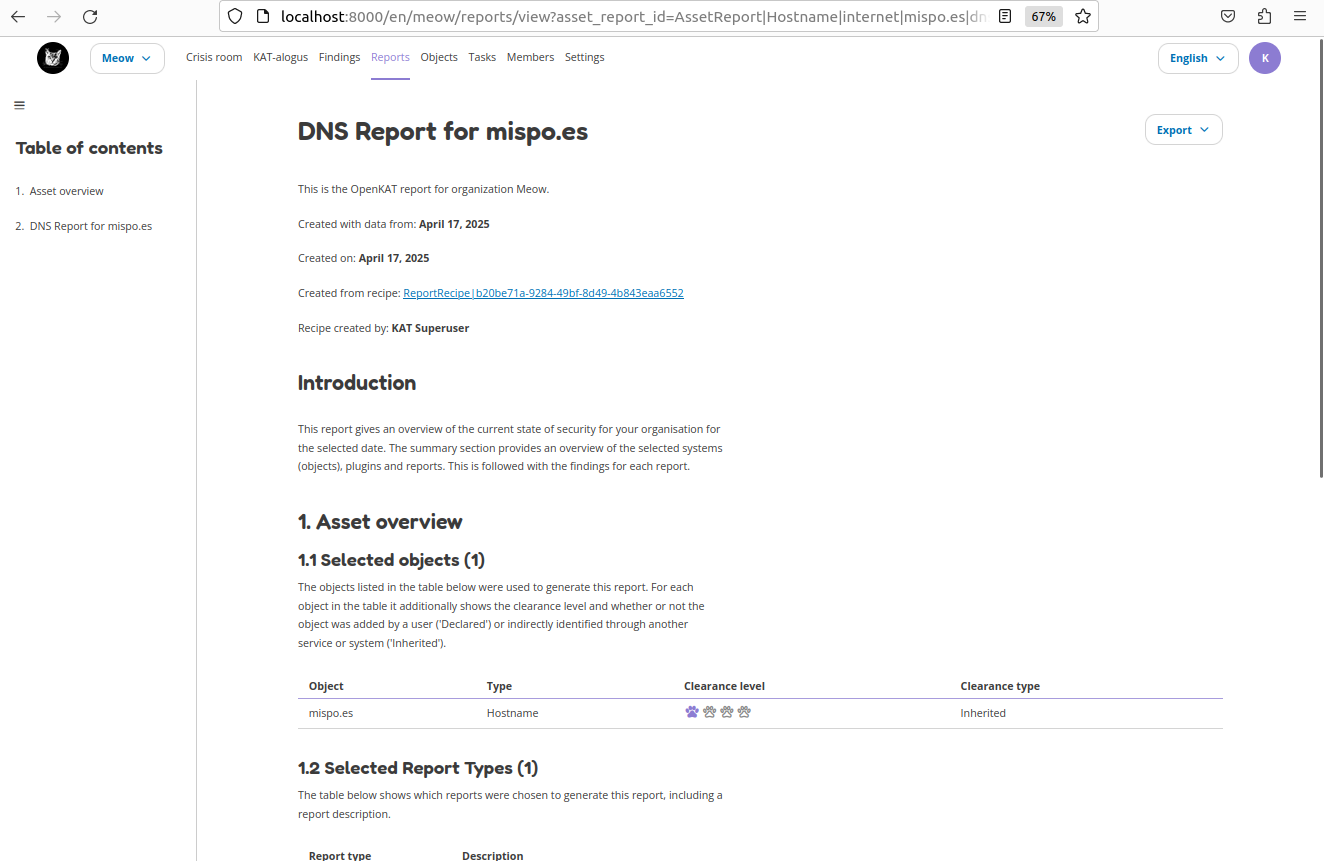Click the Clearance level column header
Screen dimensions: 1324x861
(724, 686)
